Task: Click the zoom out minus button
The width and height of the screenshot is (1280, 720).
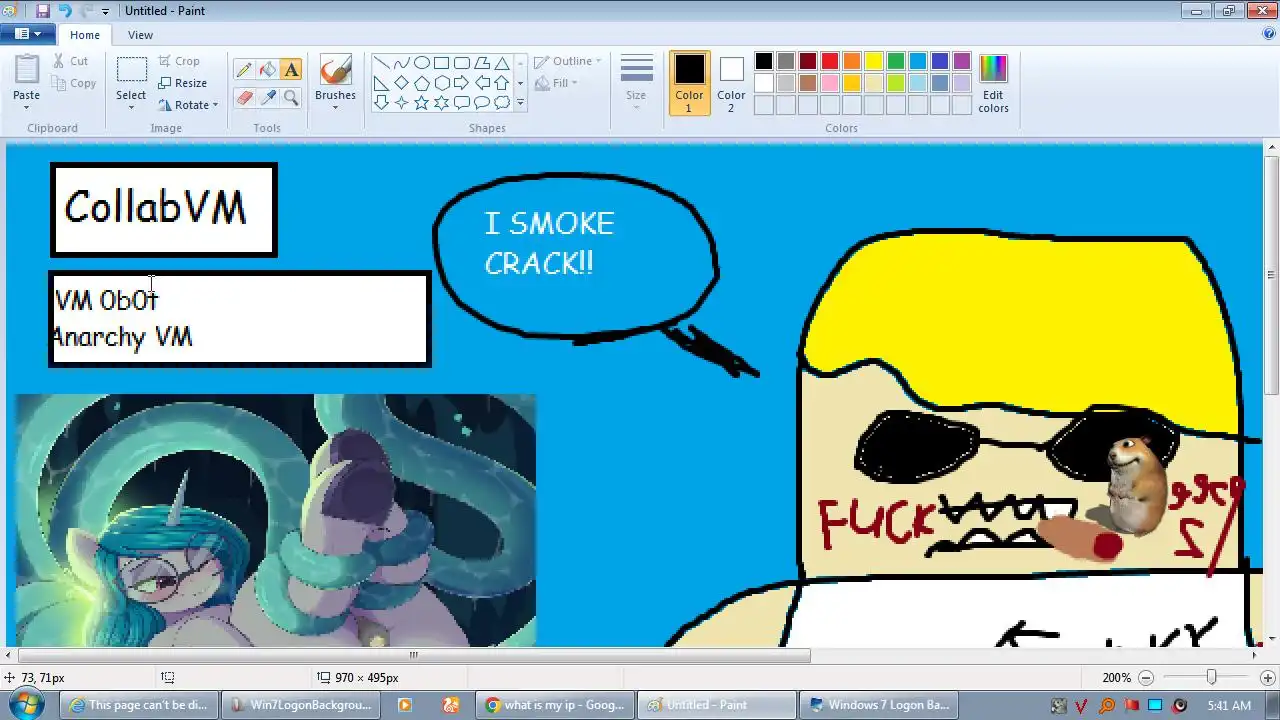Action: click(x=1146, y=677)
